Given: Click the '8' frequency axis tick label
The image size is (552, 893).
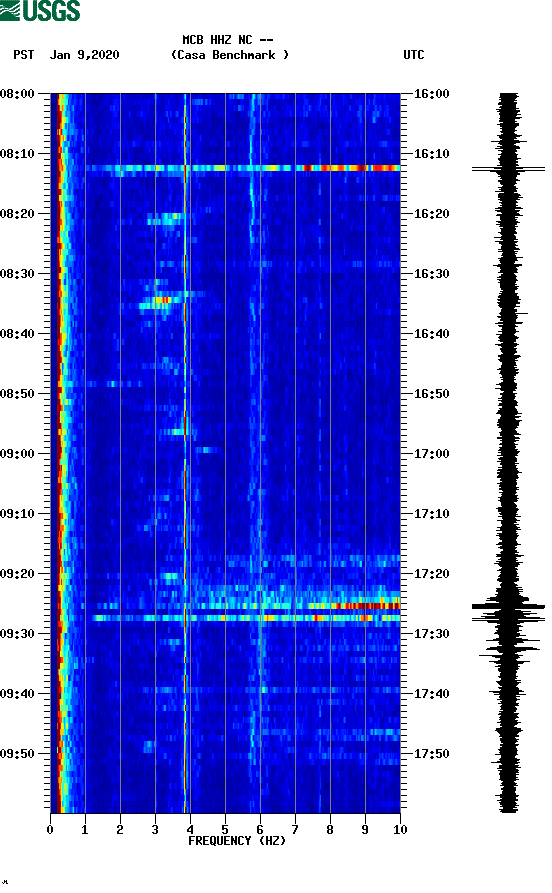Looking at the screenshot, I should tap(330, 830).
